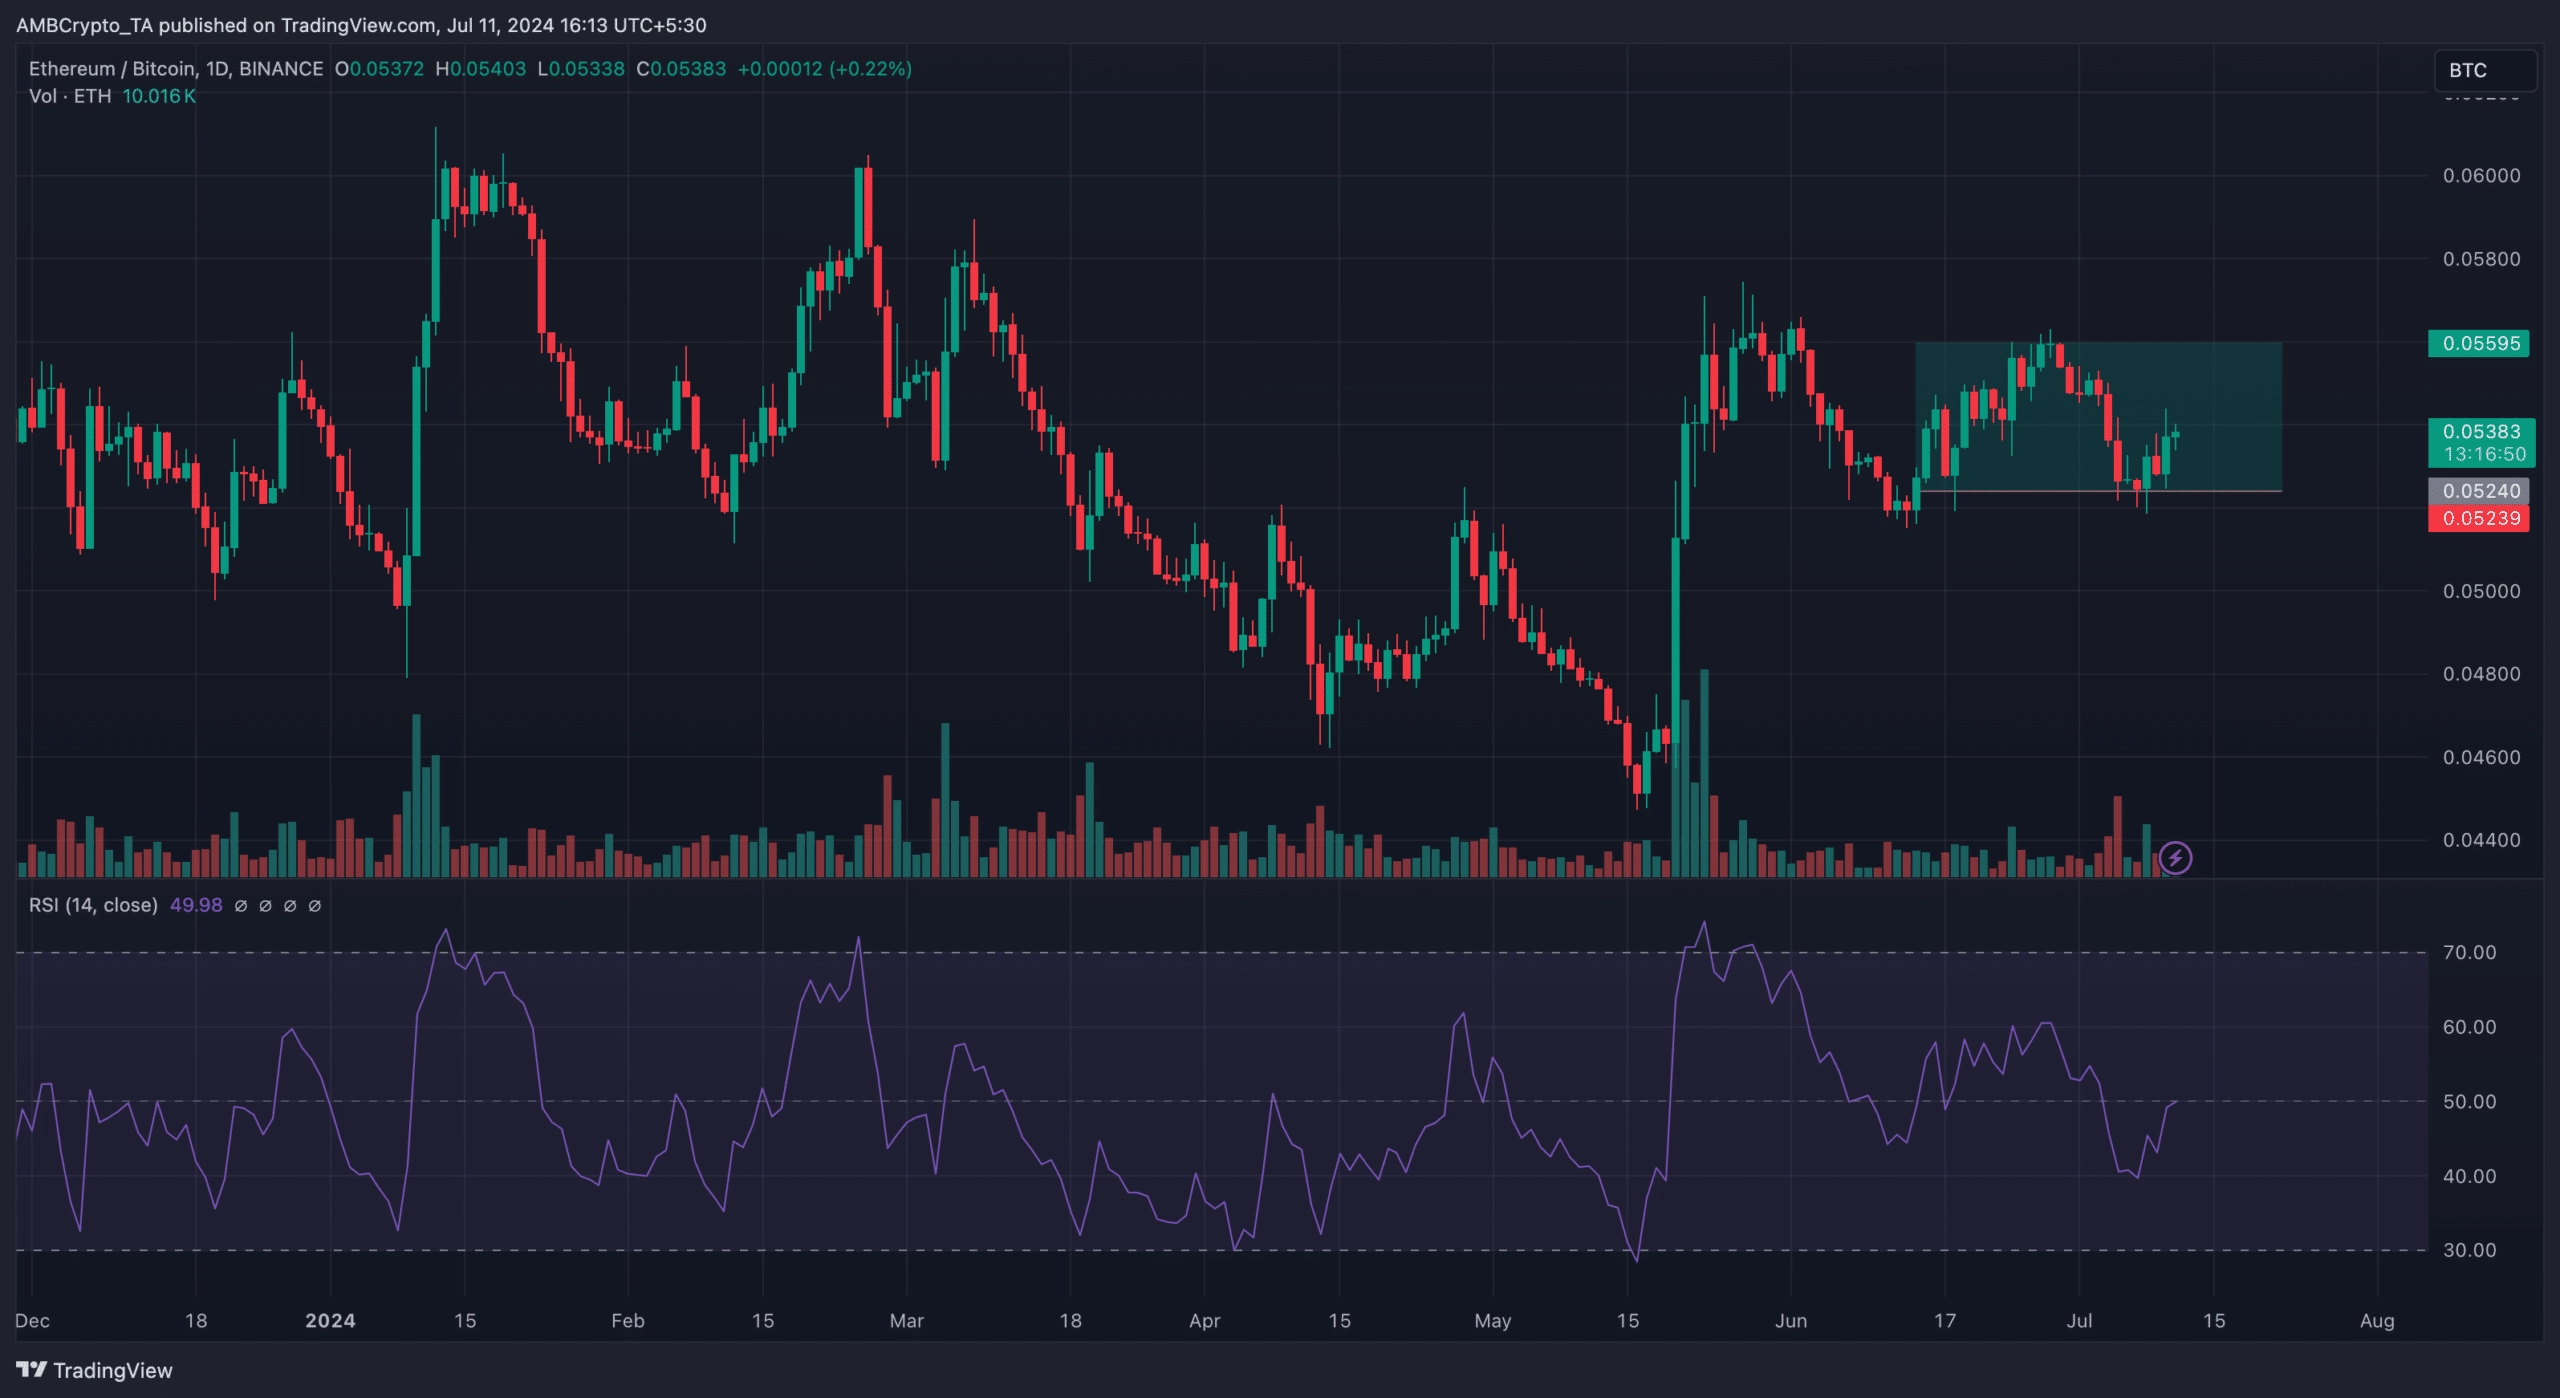Click the low price L0.05338
The width and height of the screenshot is (2560, 1398).
[581, 69]
